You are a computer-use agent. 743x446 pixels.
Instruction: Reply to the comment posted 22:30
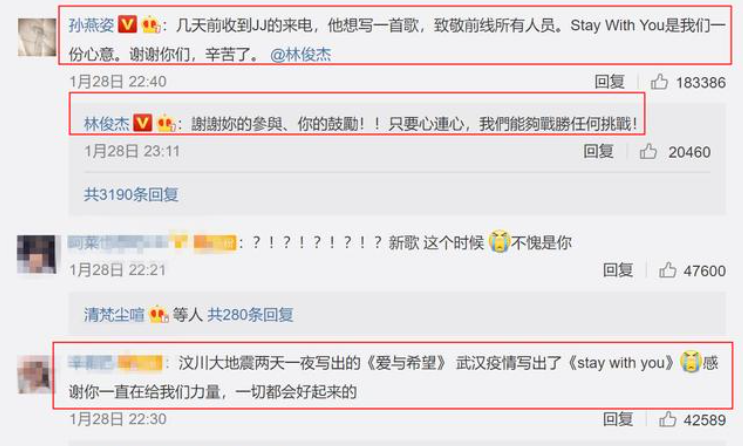click(618, 419)
